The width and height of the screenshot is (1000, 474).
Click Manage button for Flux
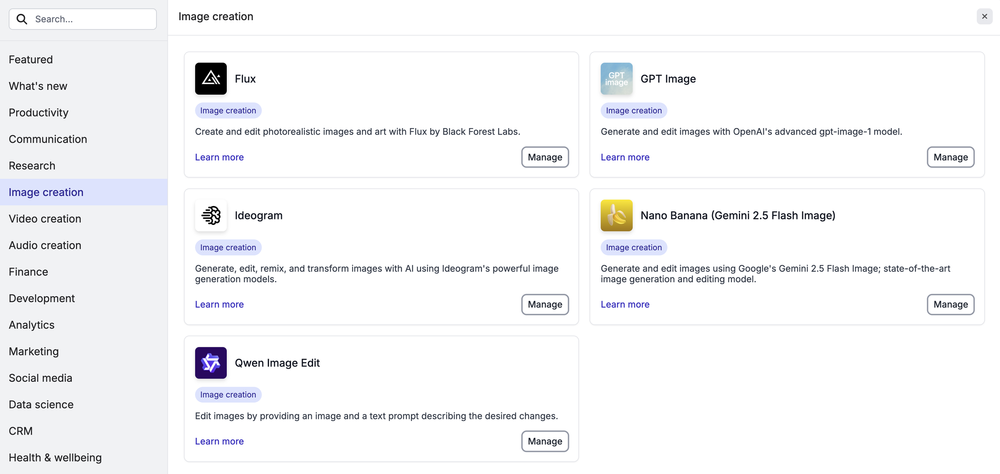click(545, 157)
